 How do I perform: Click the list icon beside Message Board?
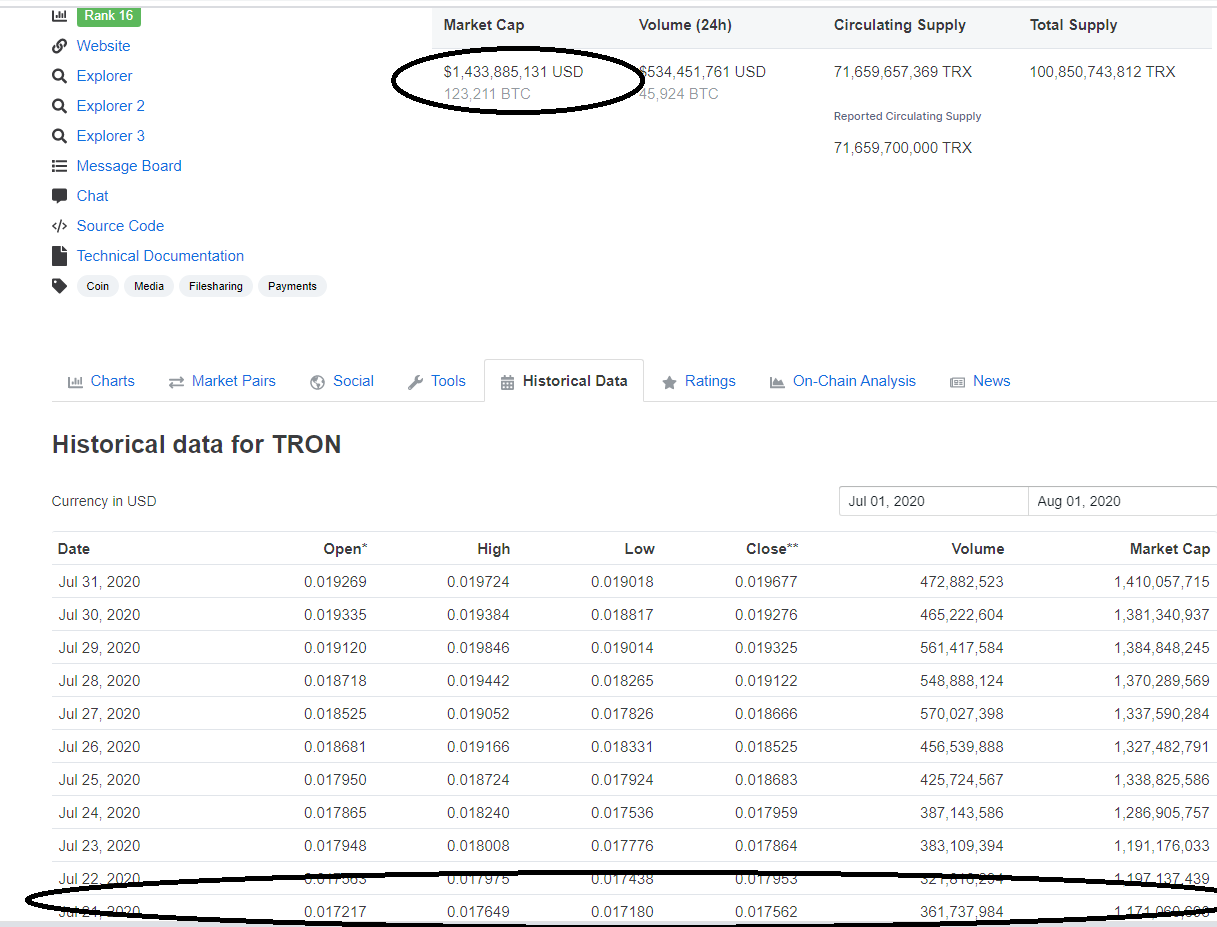[59, 166]
